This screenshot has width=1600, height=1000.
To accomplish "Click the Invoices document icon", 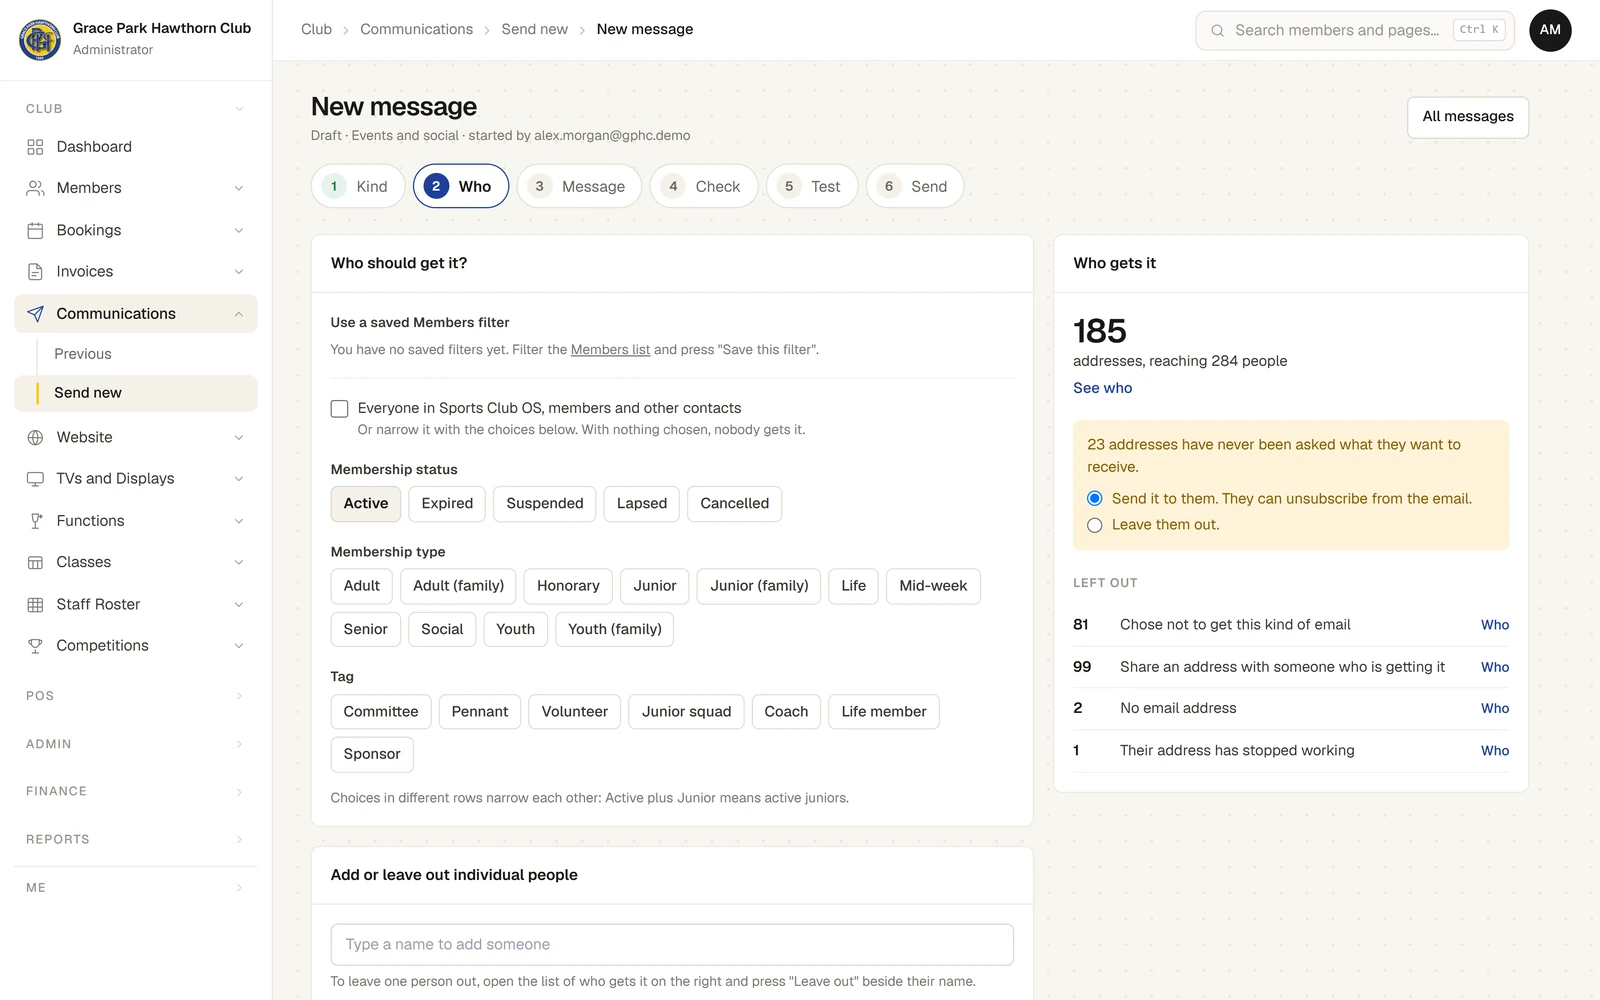I will (35, 272).
